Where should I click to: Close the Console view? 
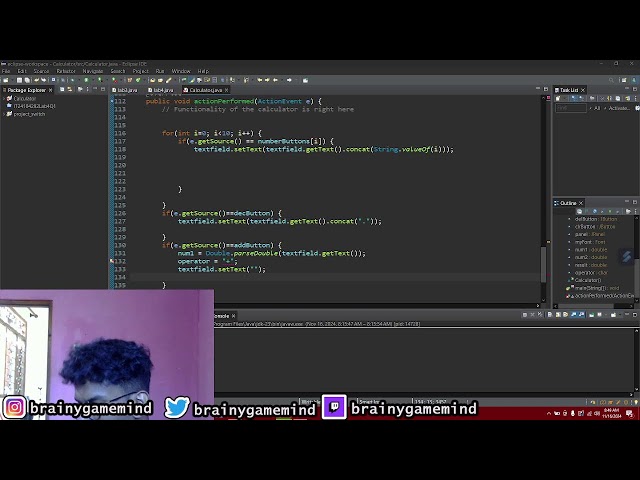click(233, 316)
